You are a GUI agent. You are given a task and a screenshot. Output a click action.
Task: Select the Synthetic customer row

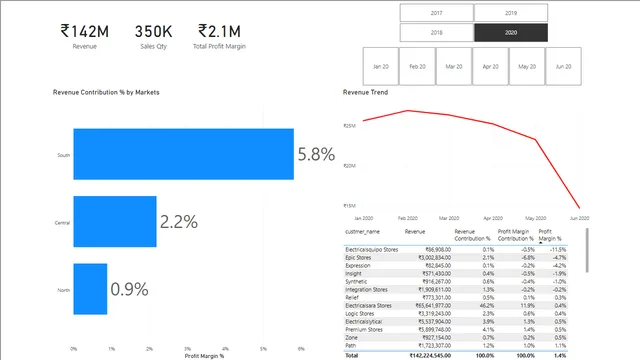pyautogui.click(x=456, y=281)
